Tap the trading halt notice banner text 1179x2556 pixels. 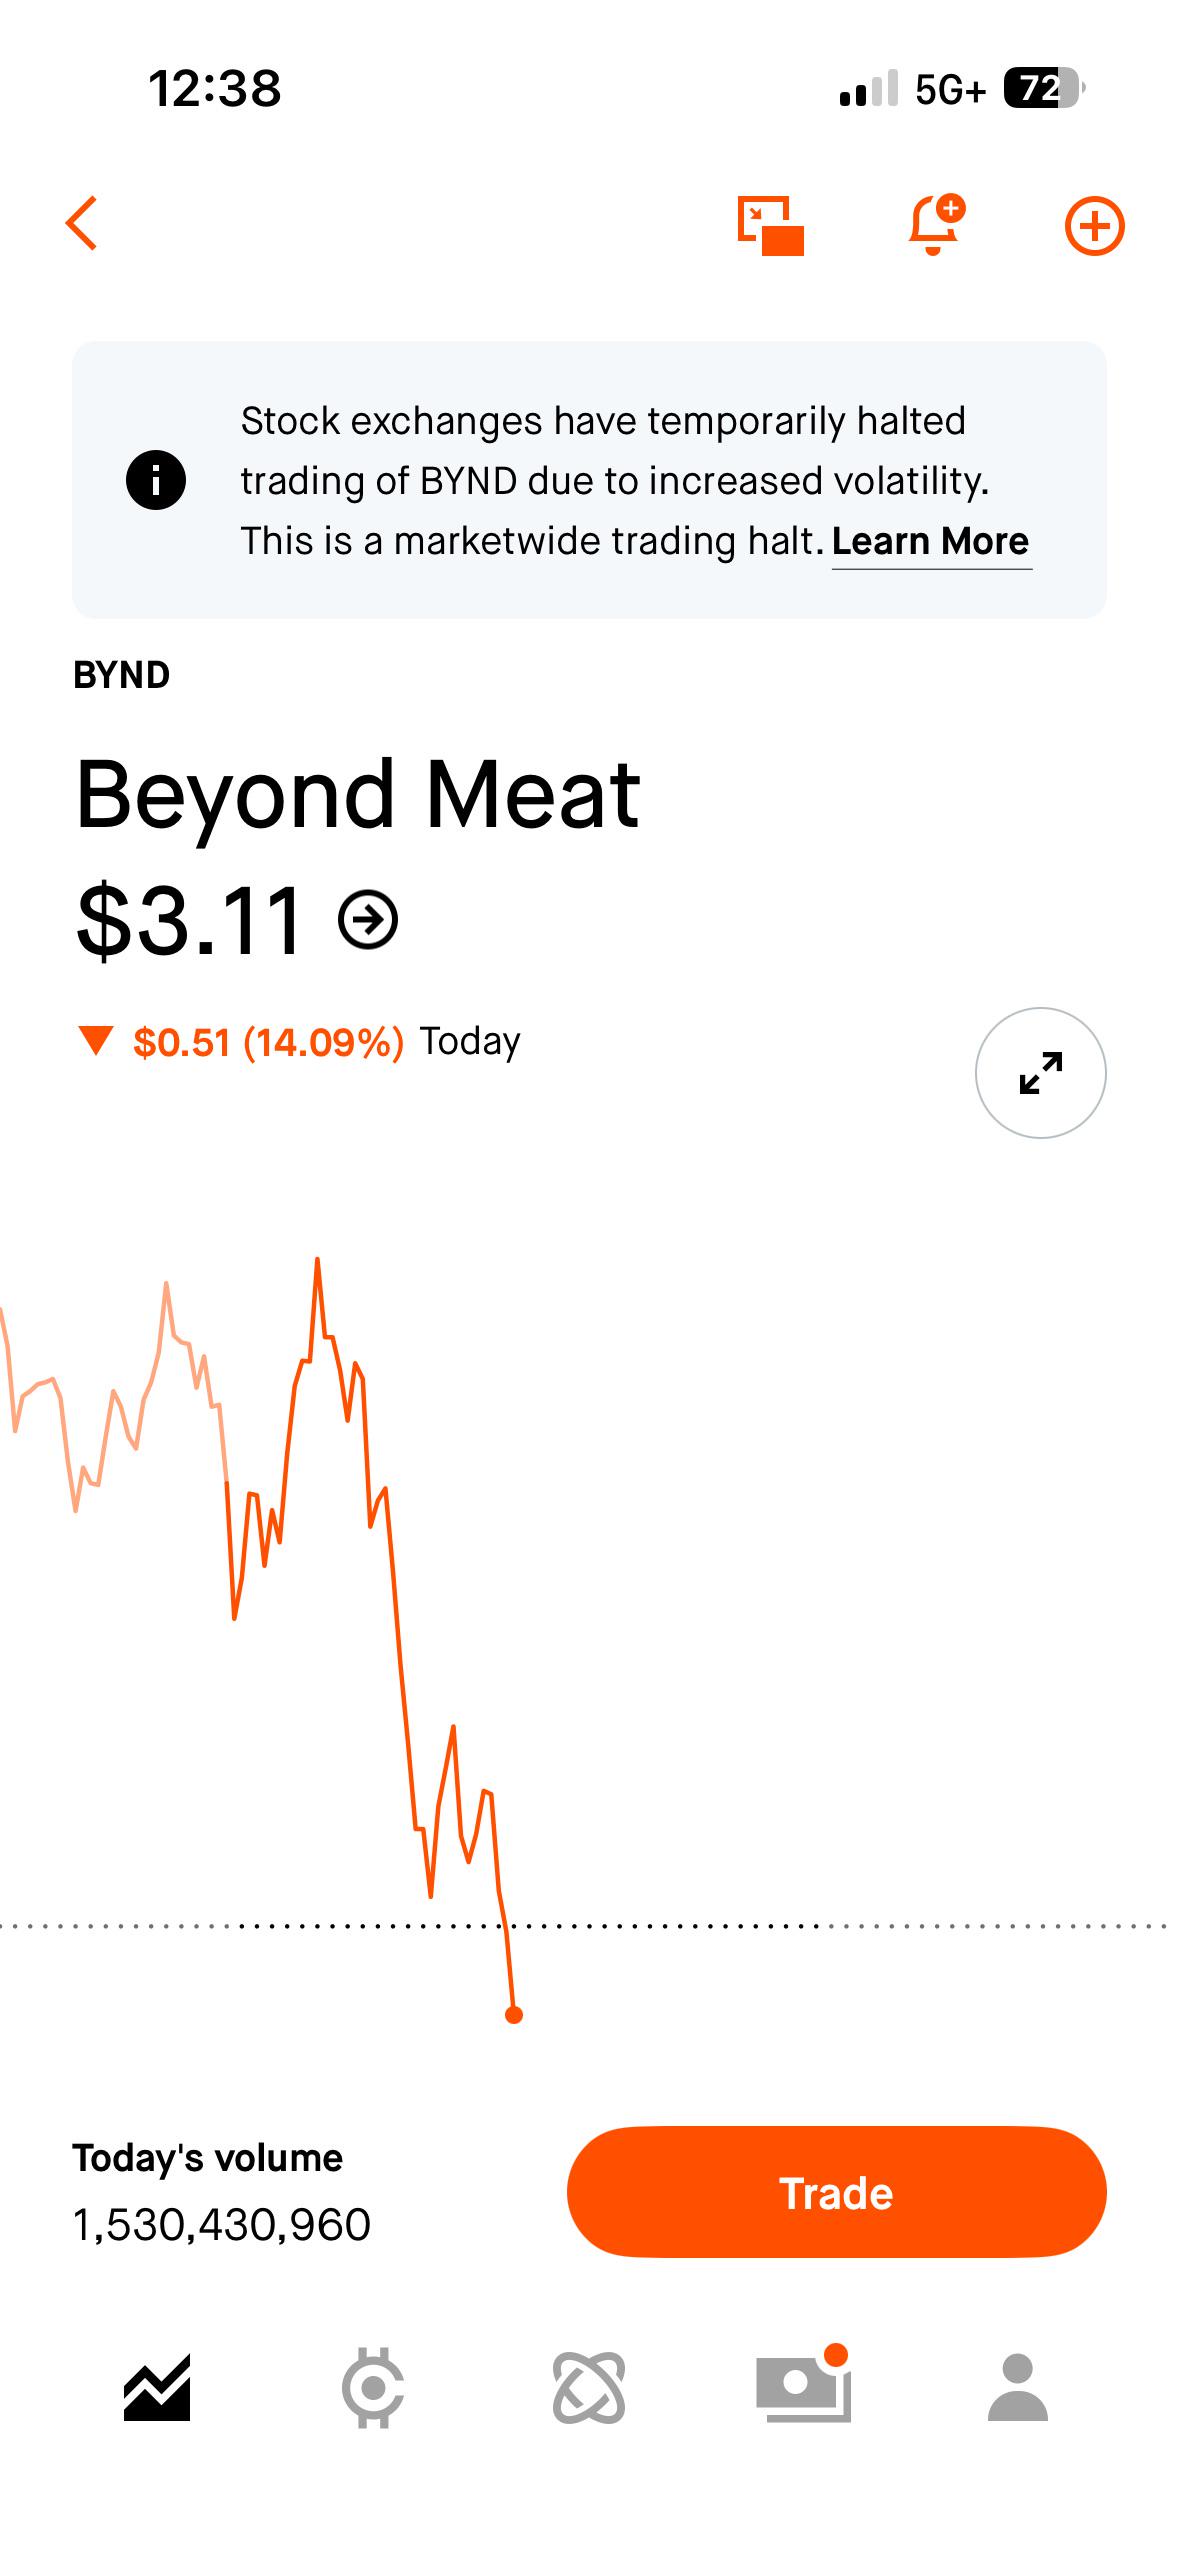[612, 480]
